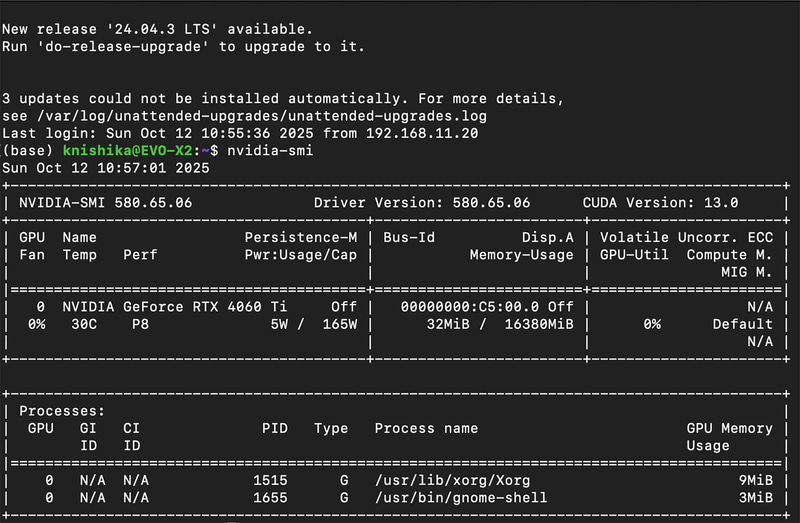Image resolution: width=800 pixels, height=523 pixels.
Task: Click the GPU-Util header
Action: 634,255
